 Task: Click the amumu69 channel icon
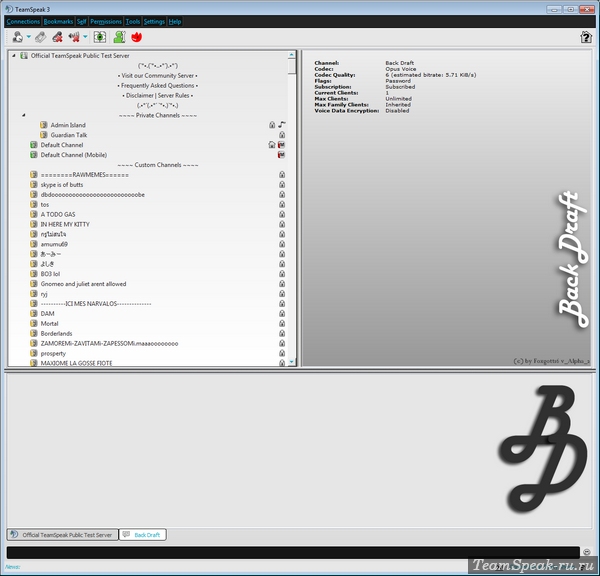(34, 244)
